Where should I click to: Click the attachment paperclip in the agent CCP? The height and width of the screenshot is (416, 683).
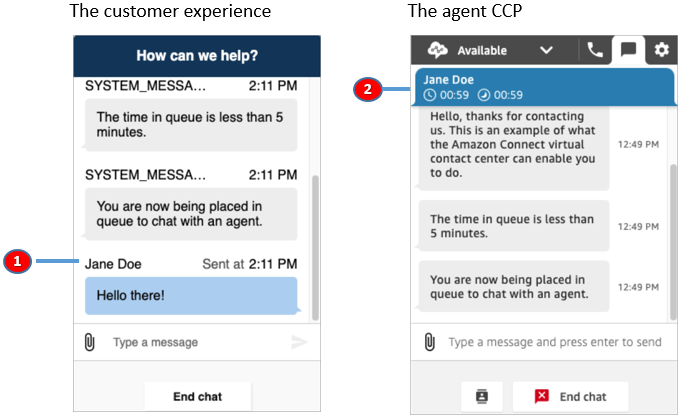click(x=430, y=342)
